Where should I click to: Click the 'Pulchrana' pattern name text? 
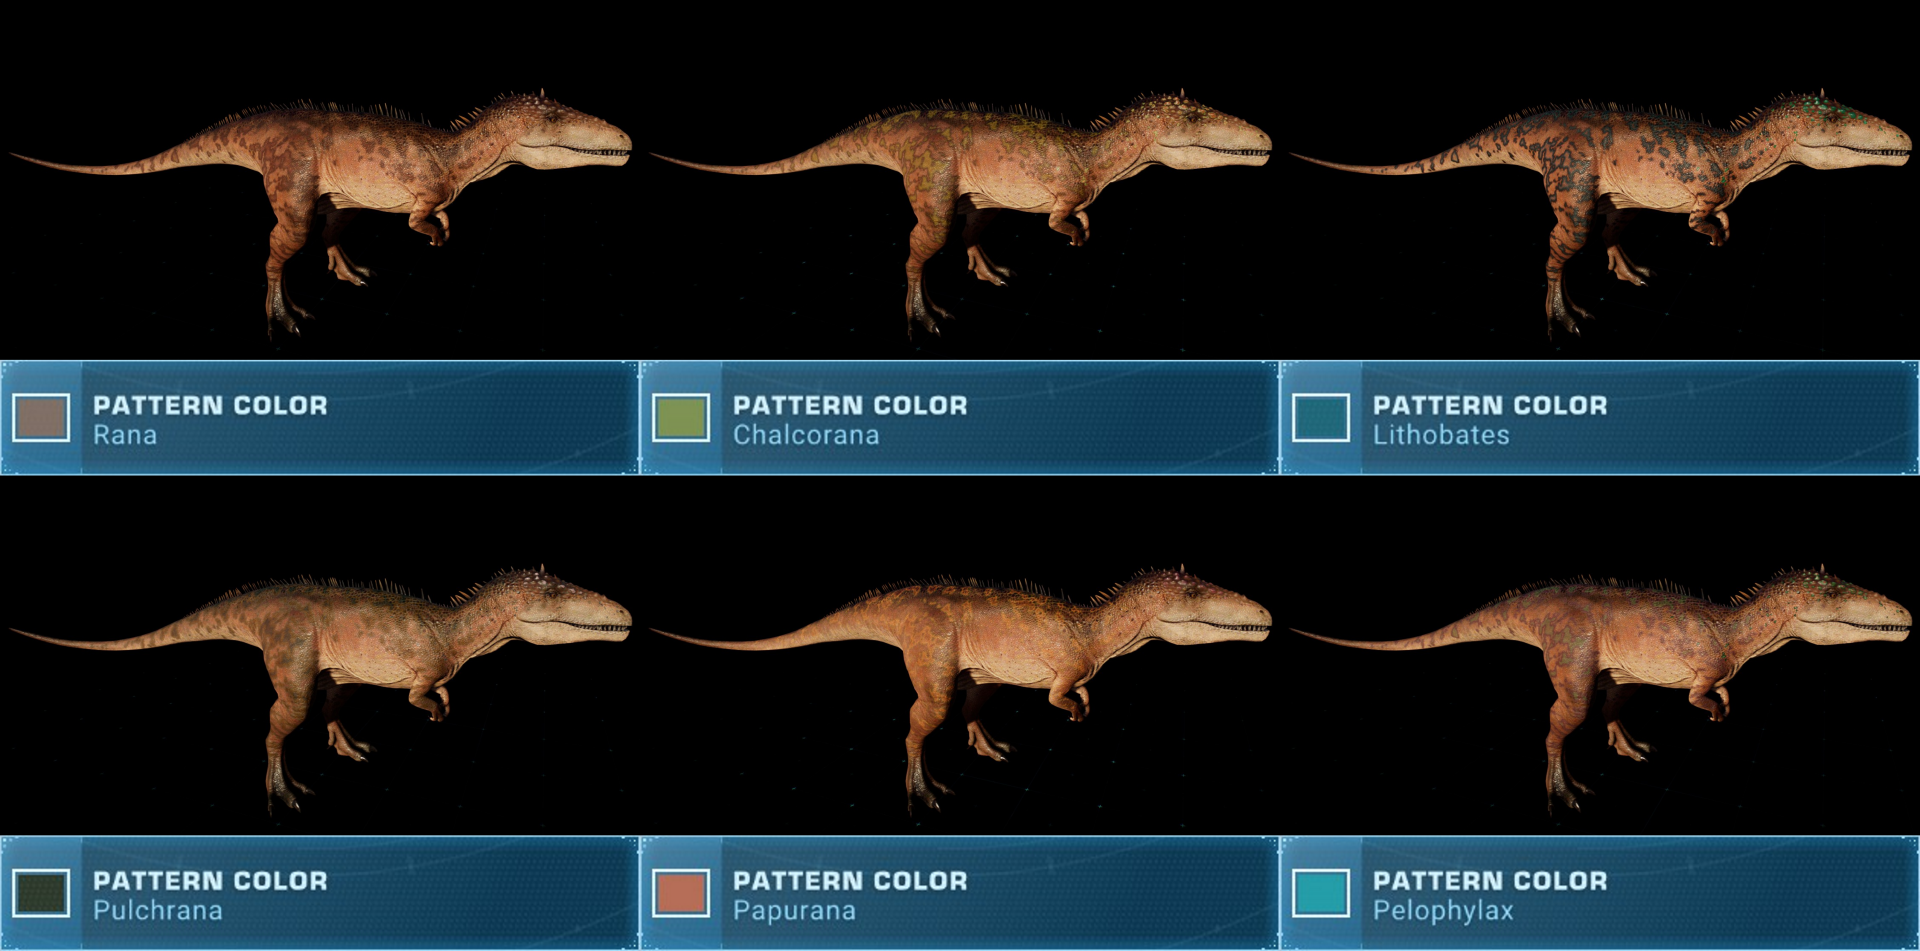coord(158,911)
